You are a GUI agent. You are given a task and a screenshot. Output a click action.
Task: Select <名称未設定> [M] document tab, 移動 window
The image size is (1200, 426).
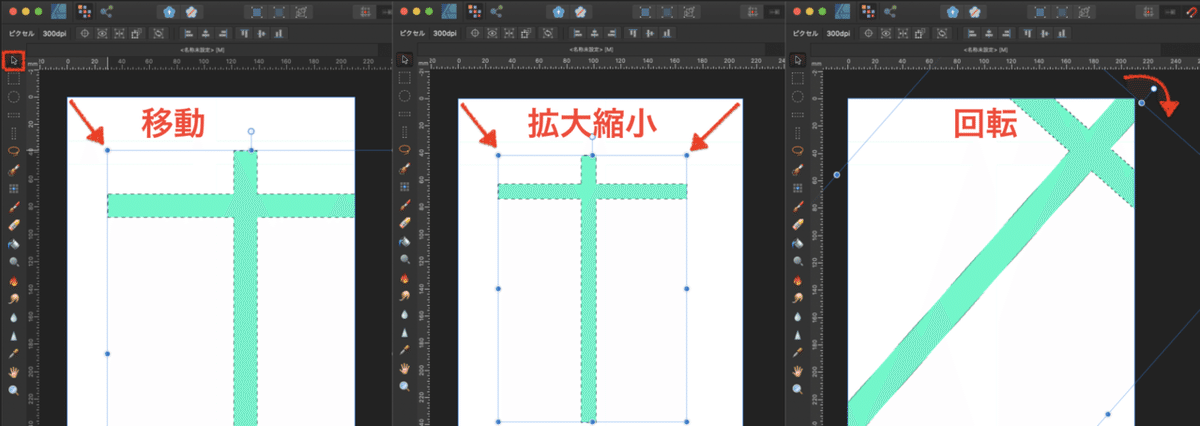202,50
